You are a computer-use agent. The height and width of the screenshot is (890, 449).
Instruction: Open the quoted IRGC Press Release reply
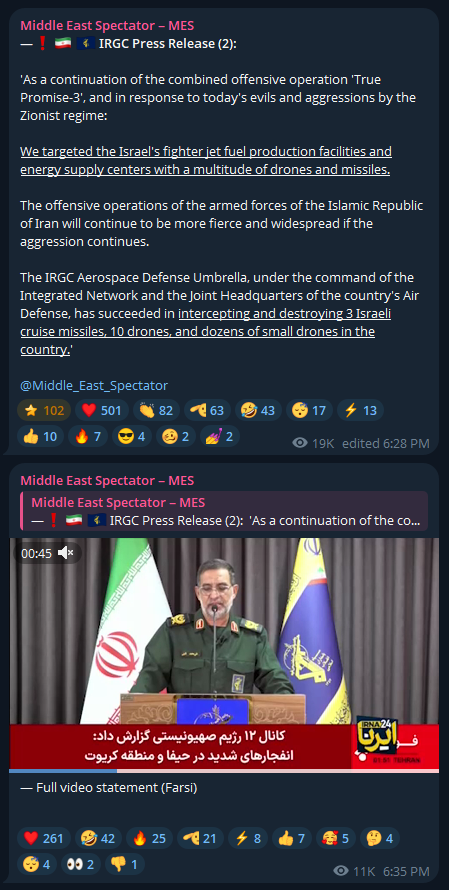[224, 511]
